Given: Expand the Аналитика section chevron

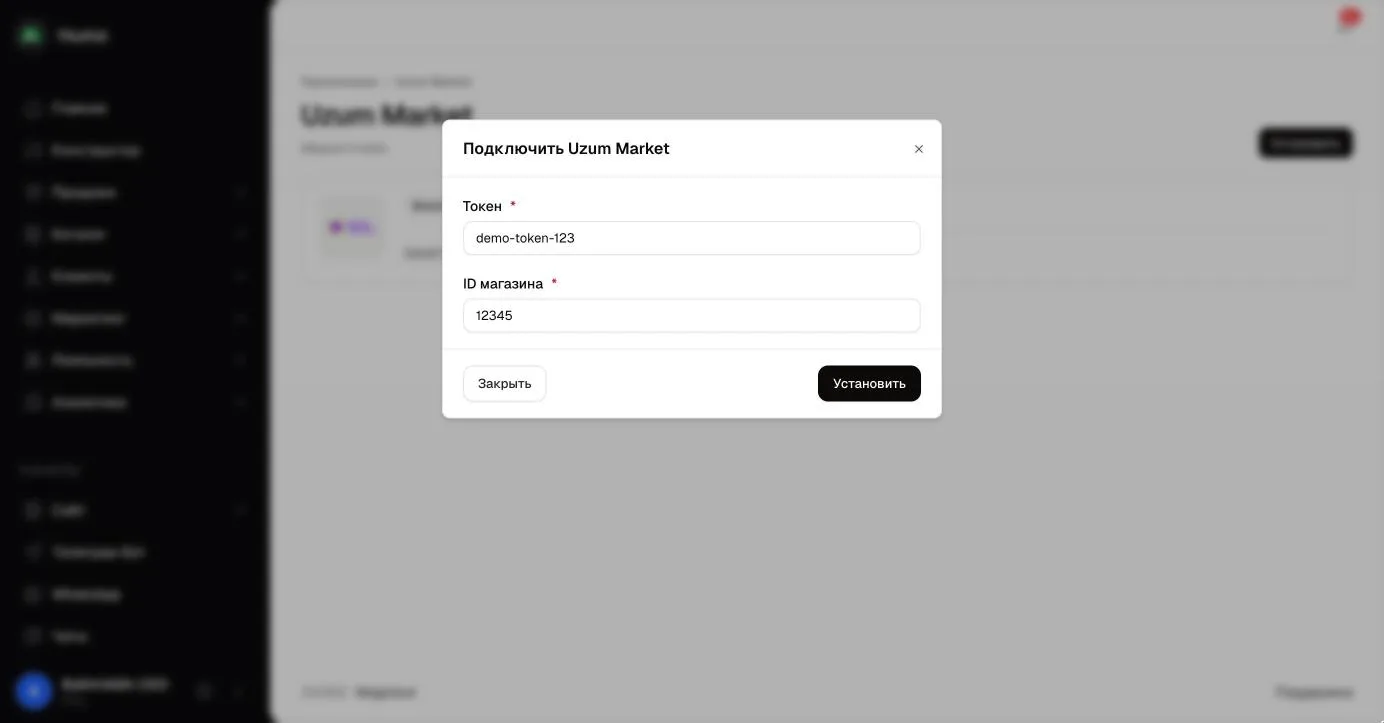Looking at the screenshot, I should coord(241,402).
